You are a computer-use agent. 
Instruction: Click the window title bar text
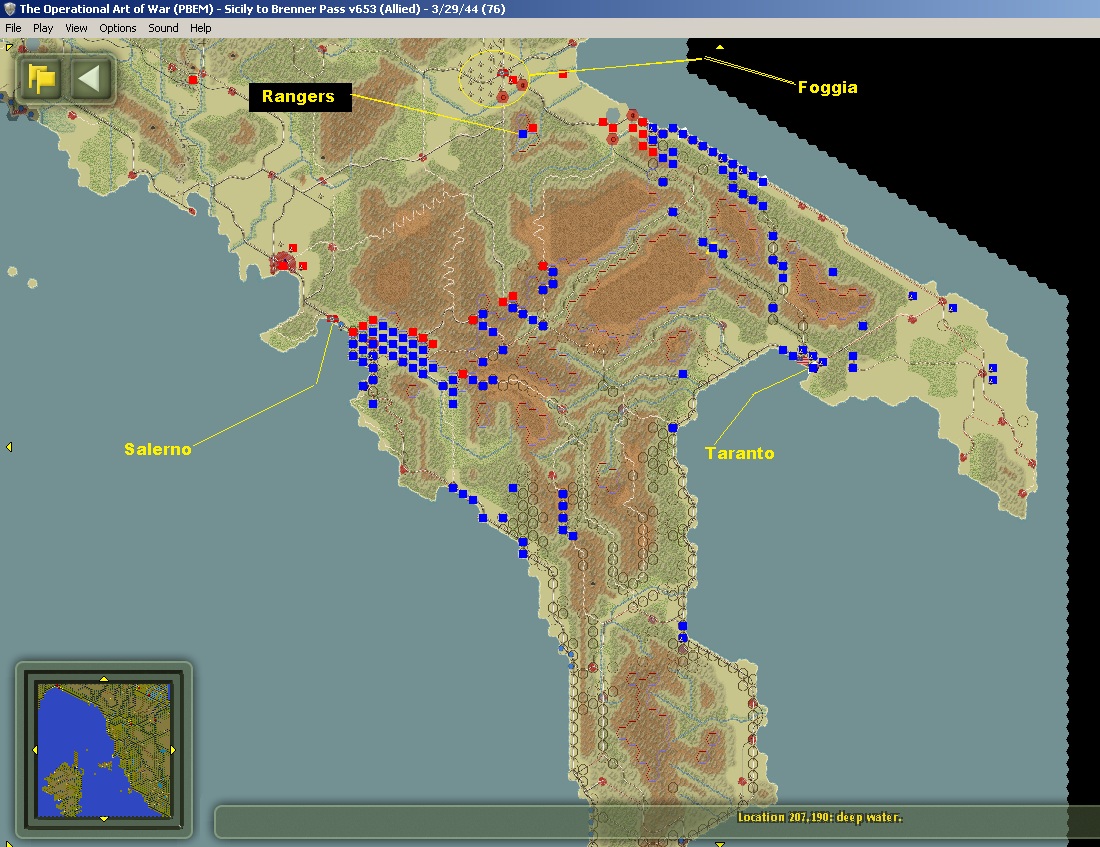[x=262, y=9]
